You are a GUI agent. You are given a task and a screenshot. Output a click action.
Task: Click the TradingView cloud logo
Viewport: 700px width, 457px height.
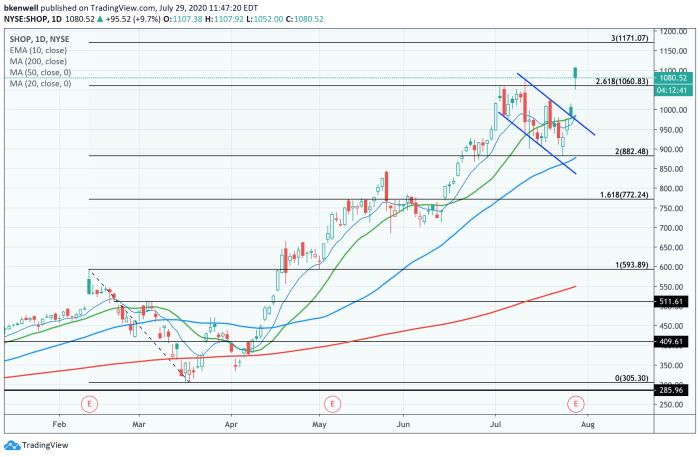pos(13,445)
